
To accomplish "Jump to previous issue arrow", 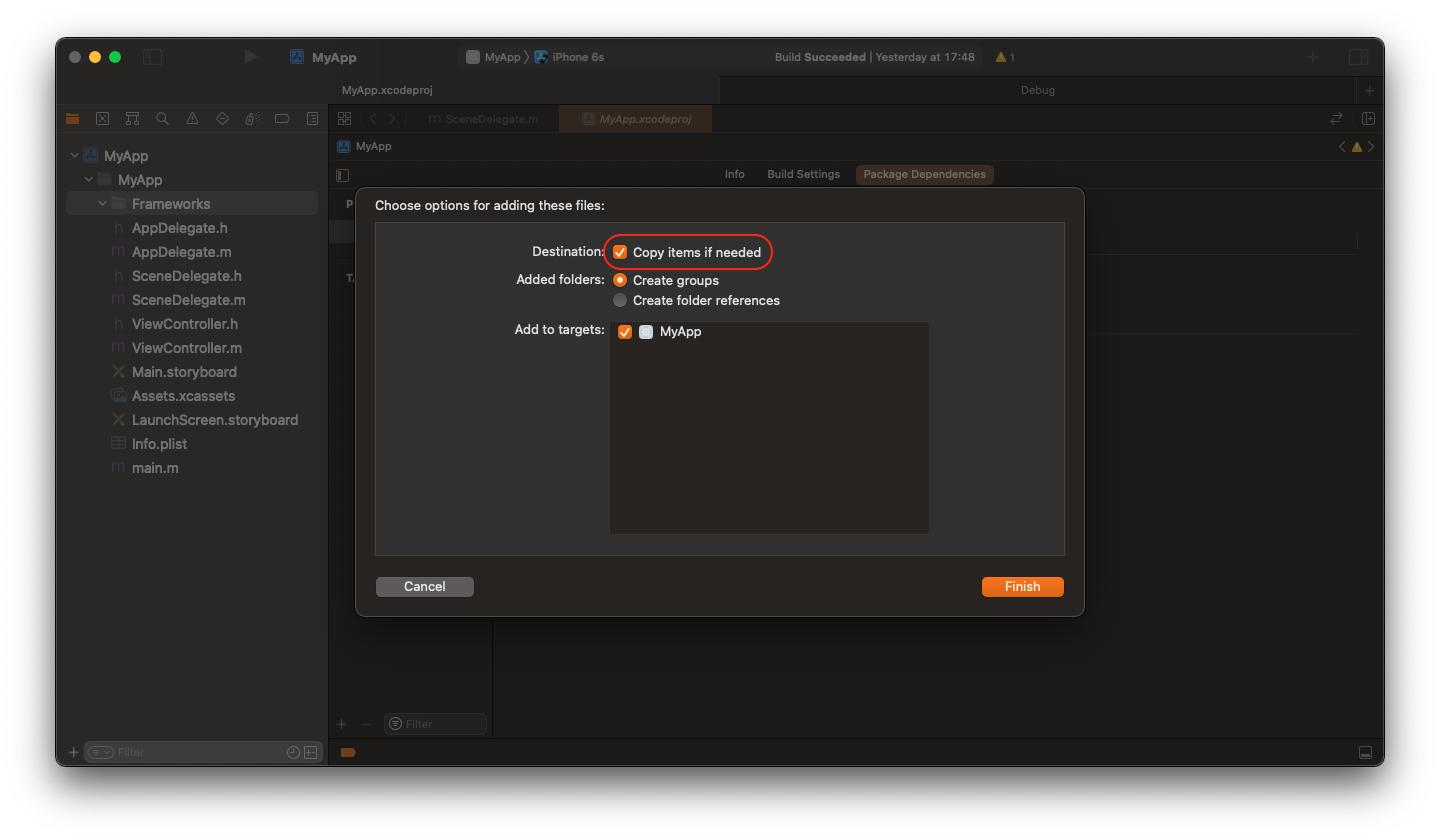I will [x=1343, y=147].
